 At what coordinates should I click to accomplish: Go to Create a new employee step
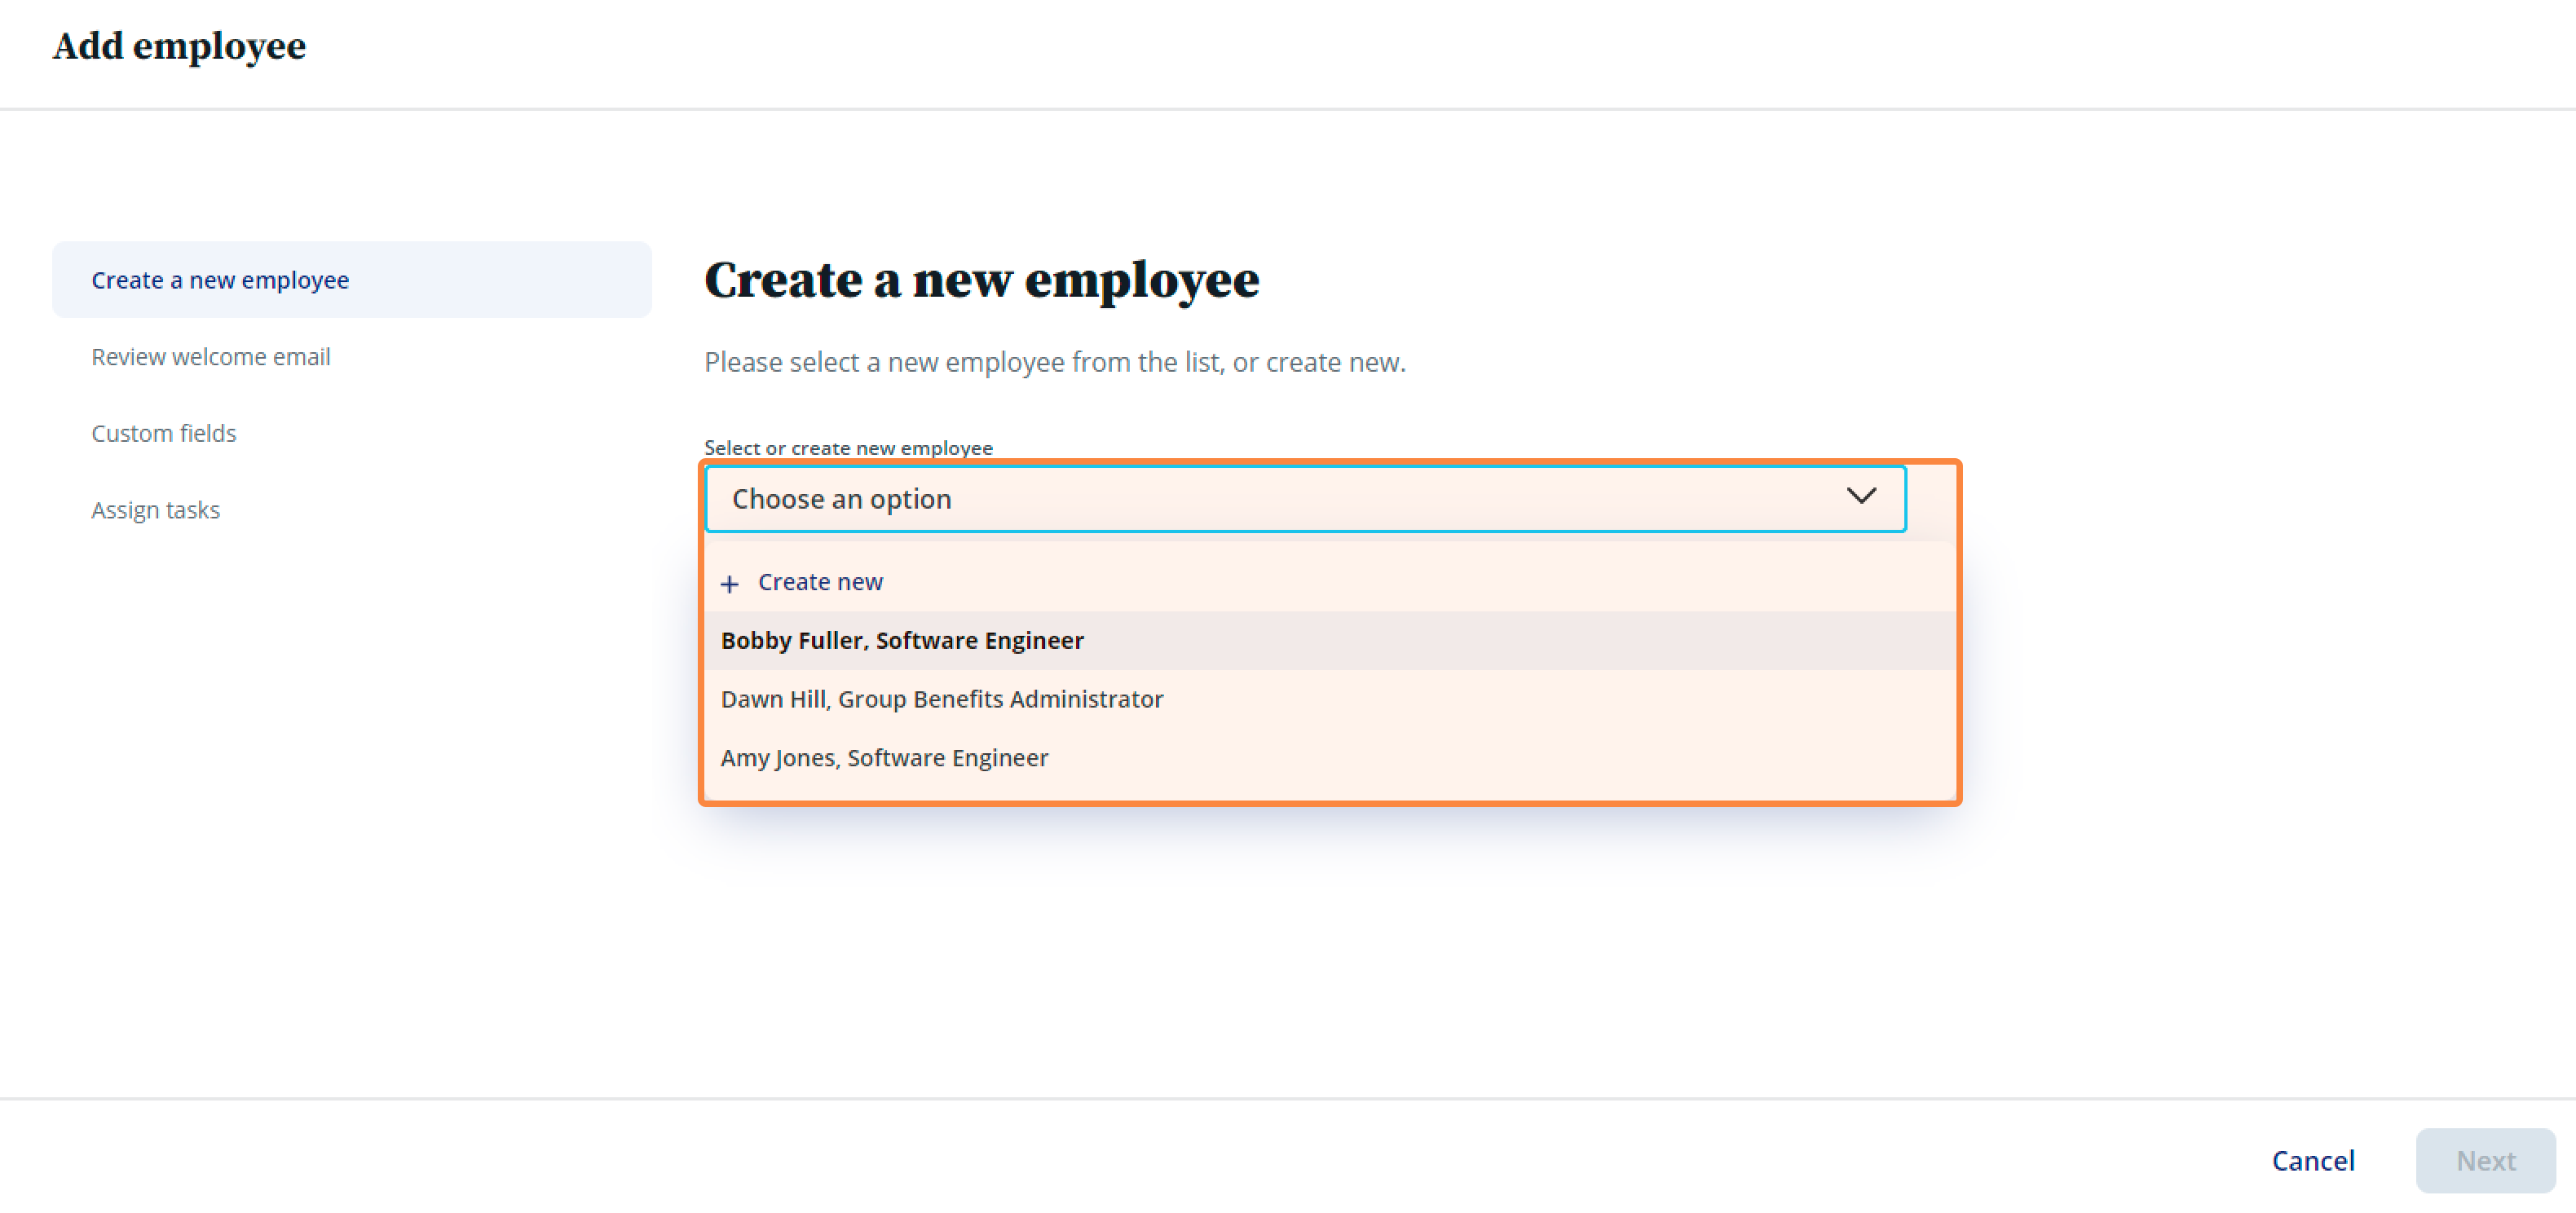351,280
